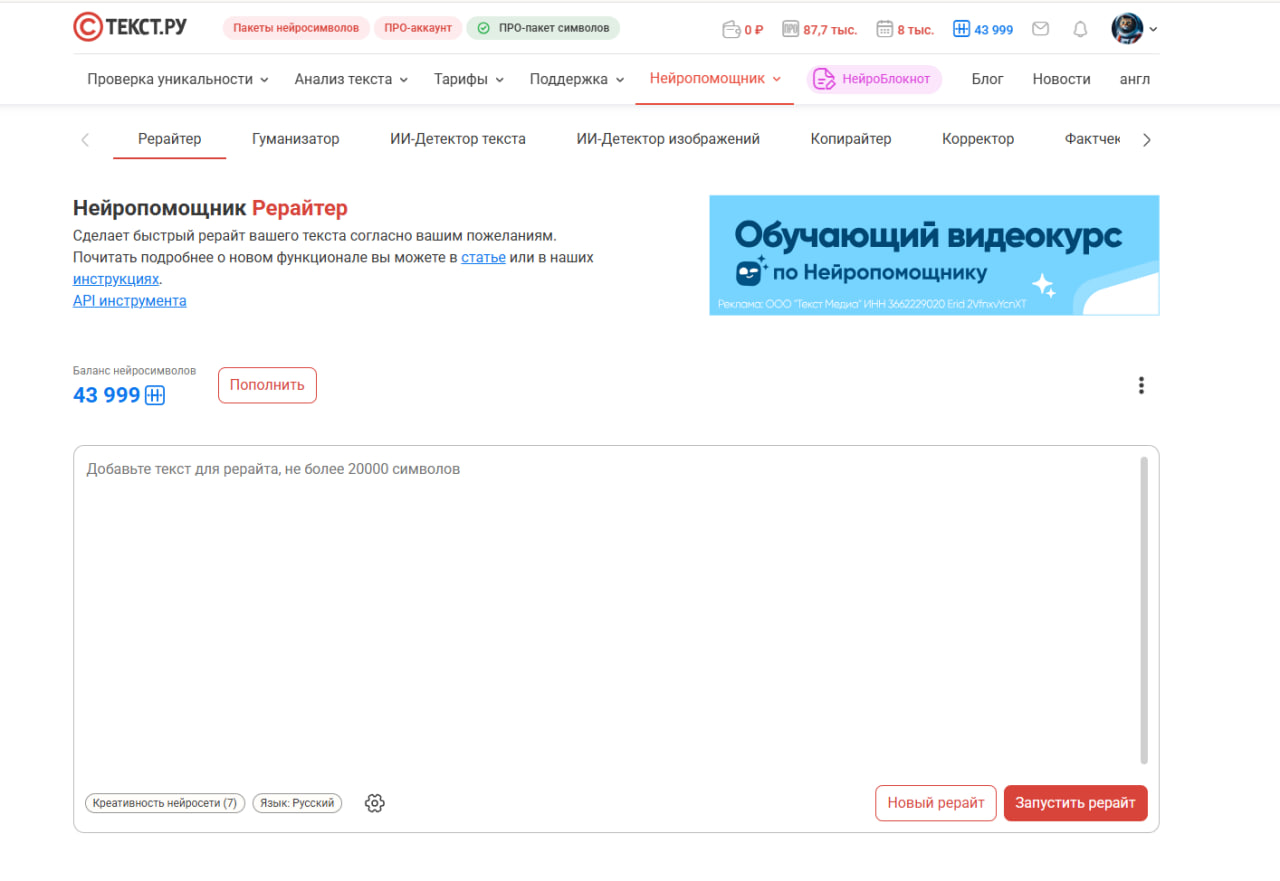Expand Поддержка menu

tap(577, 79)
